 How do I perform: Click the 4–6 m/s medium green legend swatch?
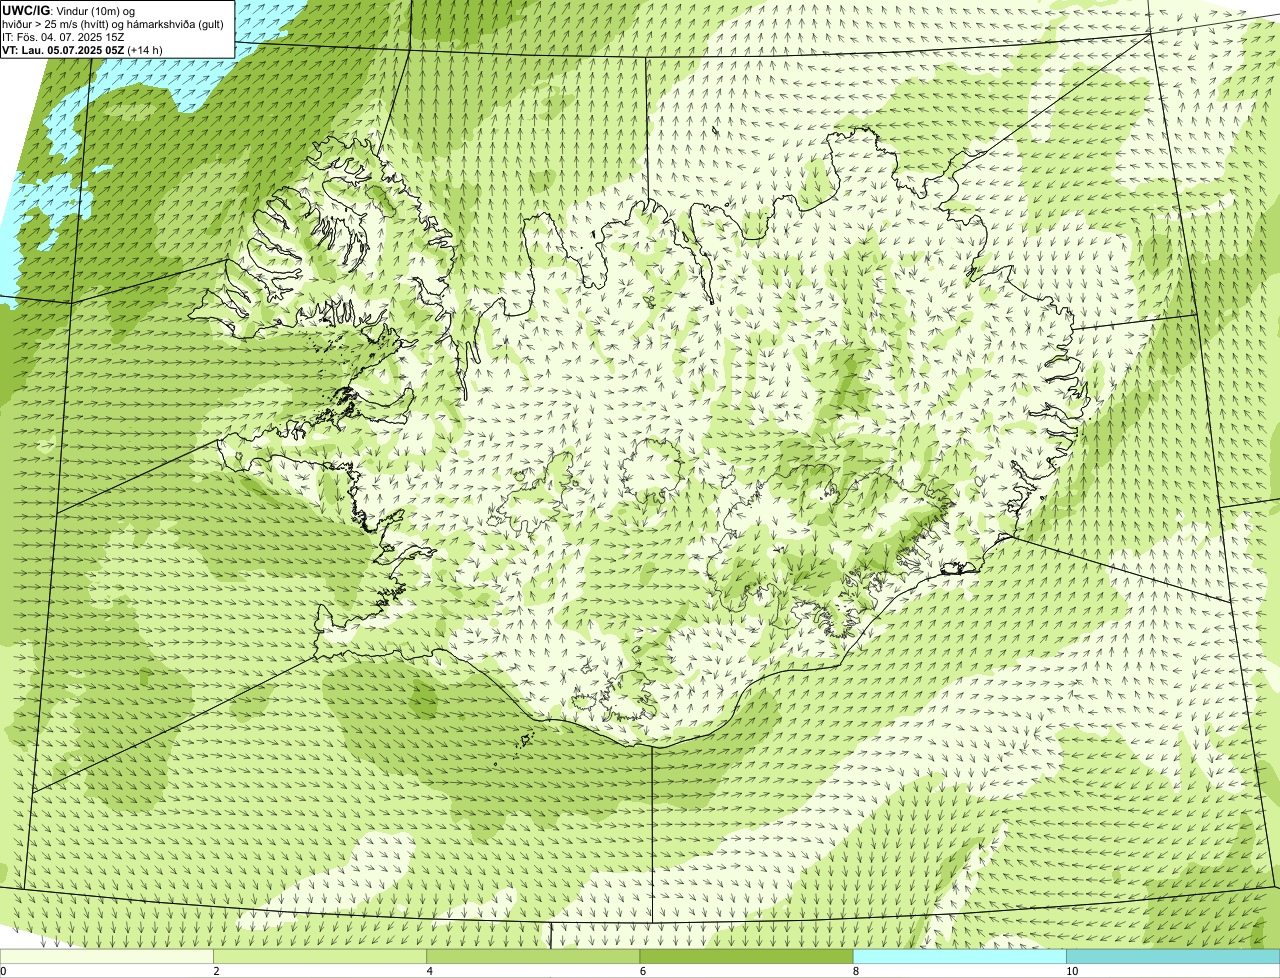click(x=533, y=957)
